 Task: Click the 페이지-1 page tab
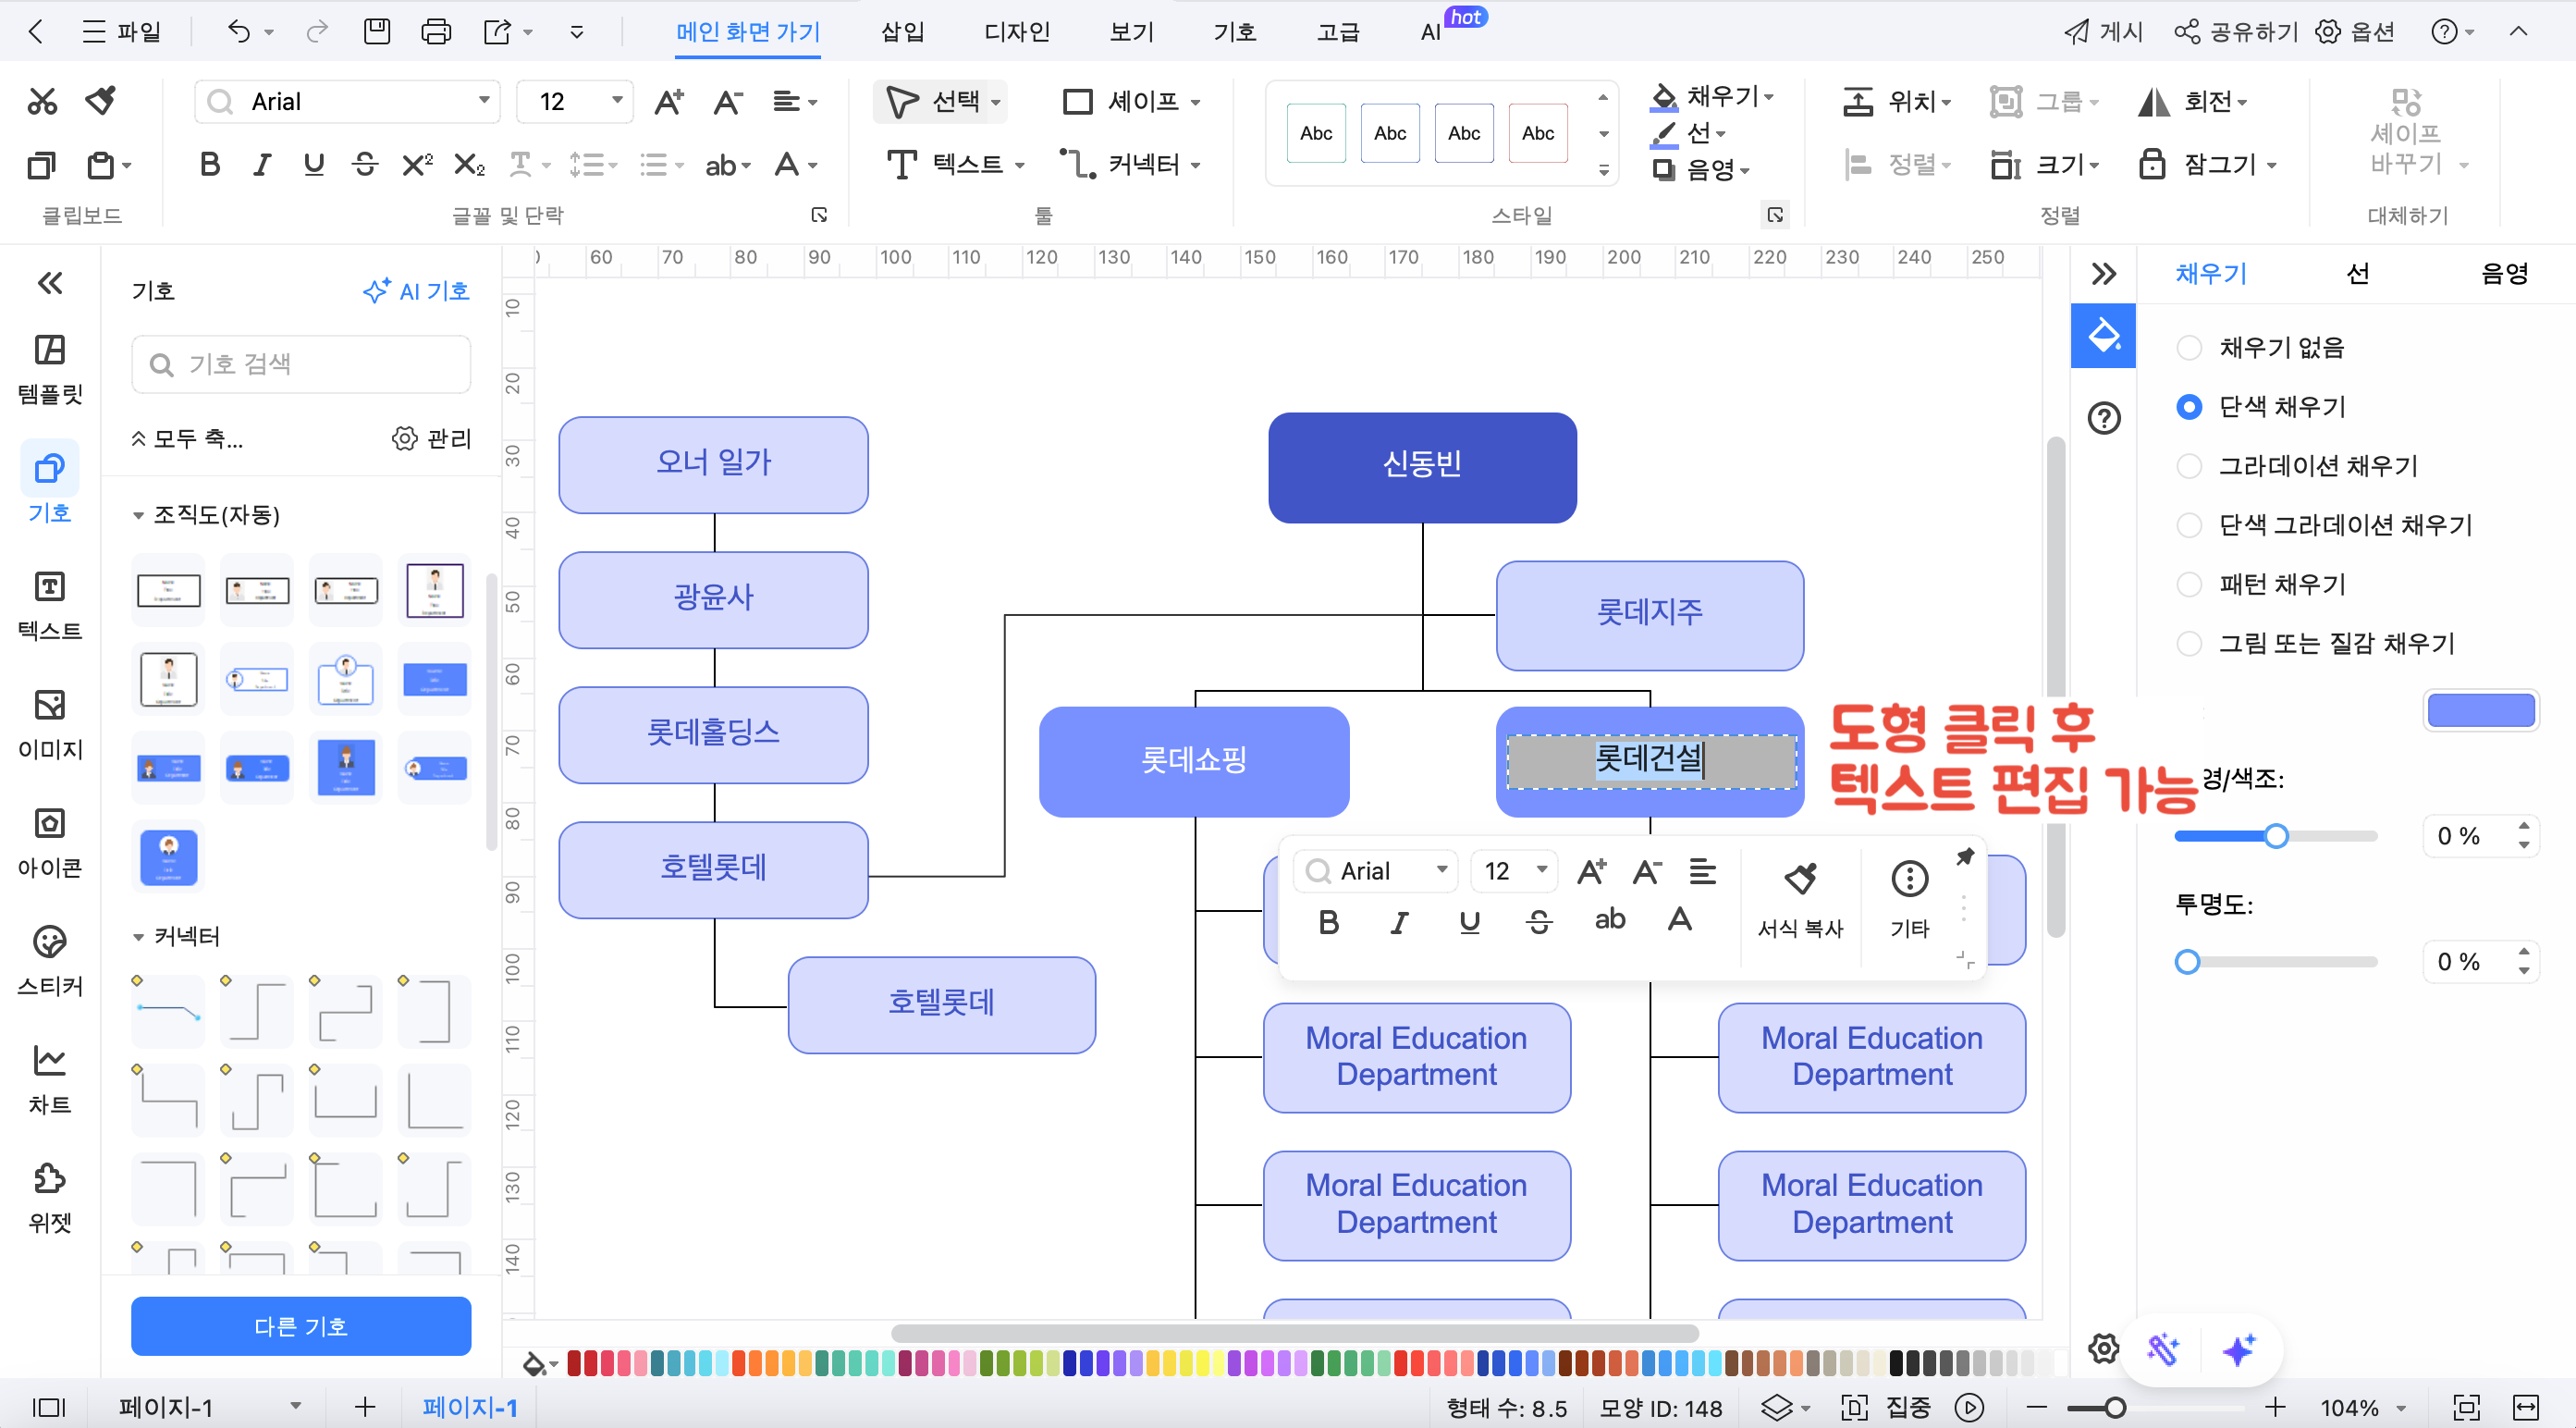click(470, 1407)
